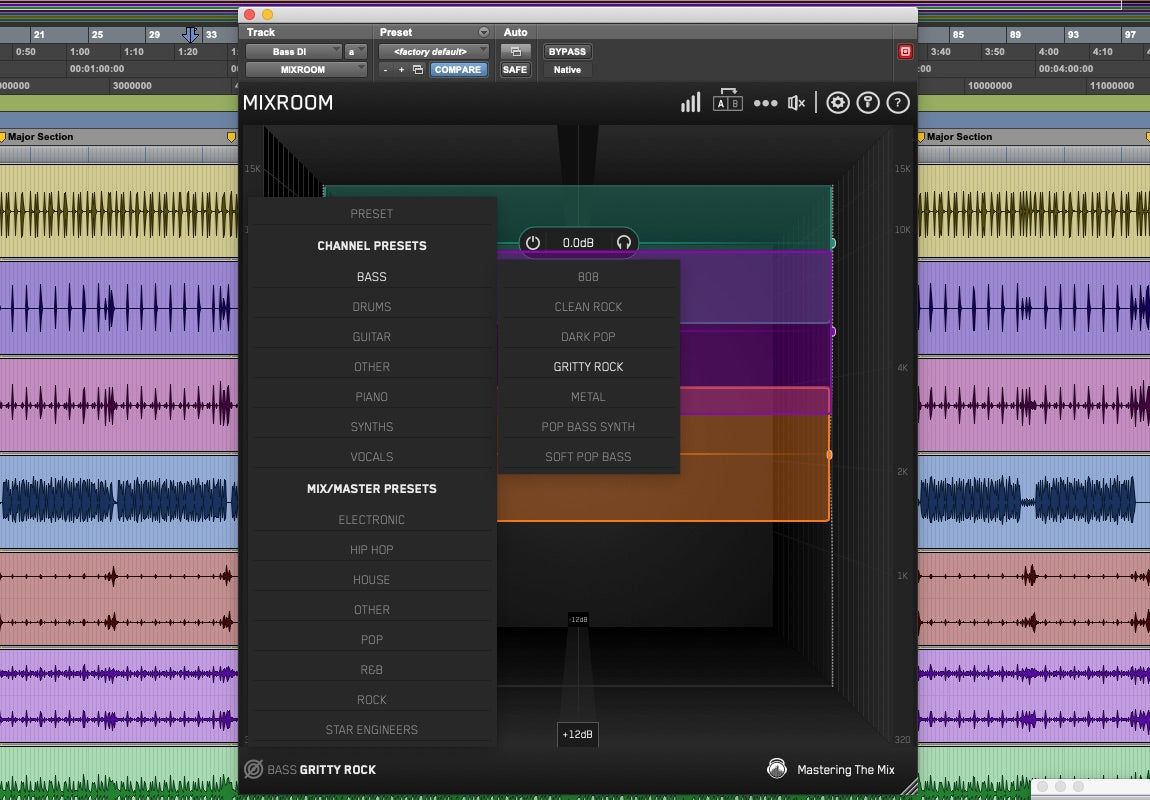Click the -12dB range label

point(578,620)
